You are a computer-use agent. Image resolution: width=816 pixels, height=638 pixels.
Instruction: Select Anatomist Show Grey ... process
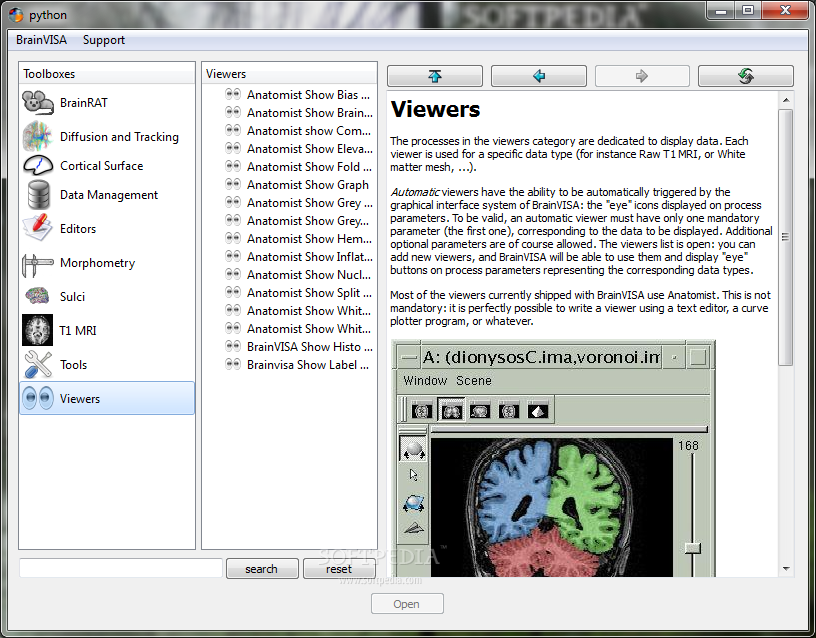pos(310,202)
